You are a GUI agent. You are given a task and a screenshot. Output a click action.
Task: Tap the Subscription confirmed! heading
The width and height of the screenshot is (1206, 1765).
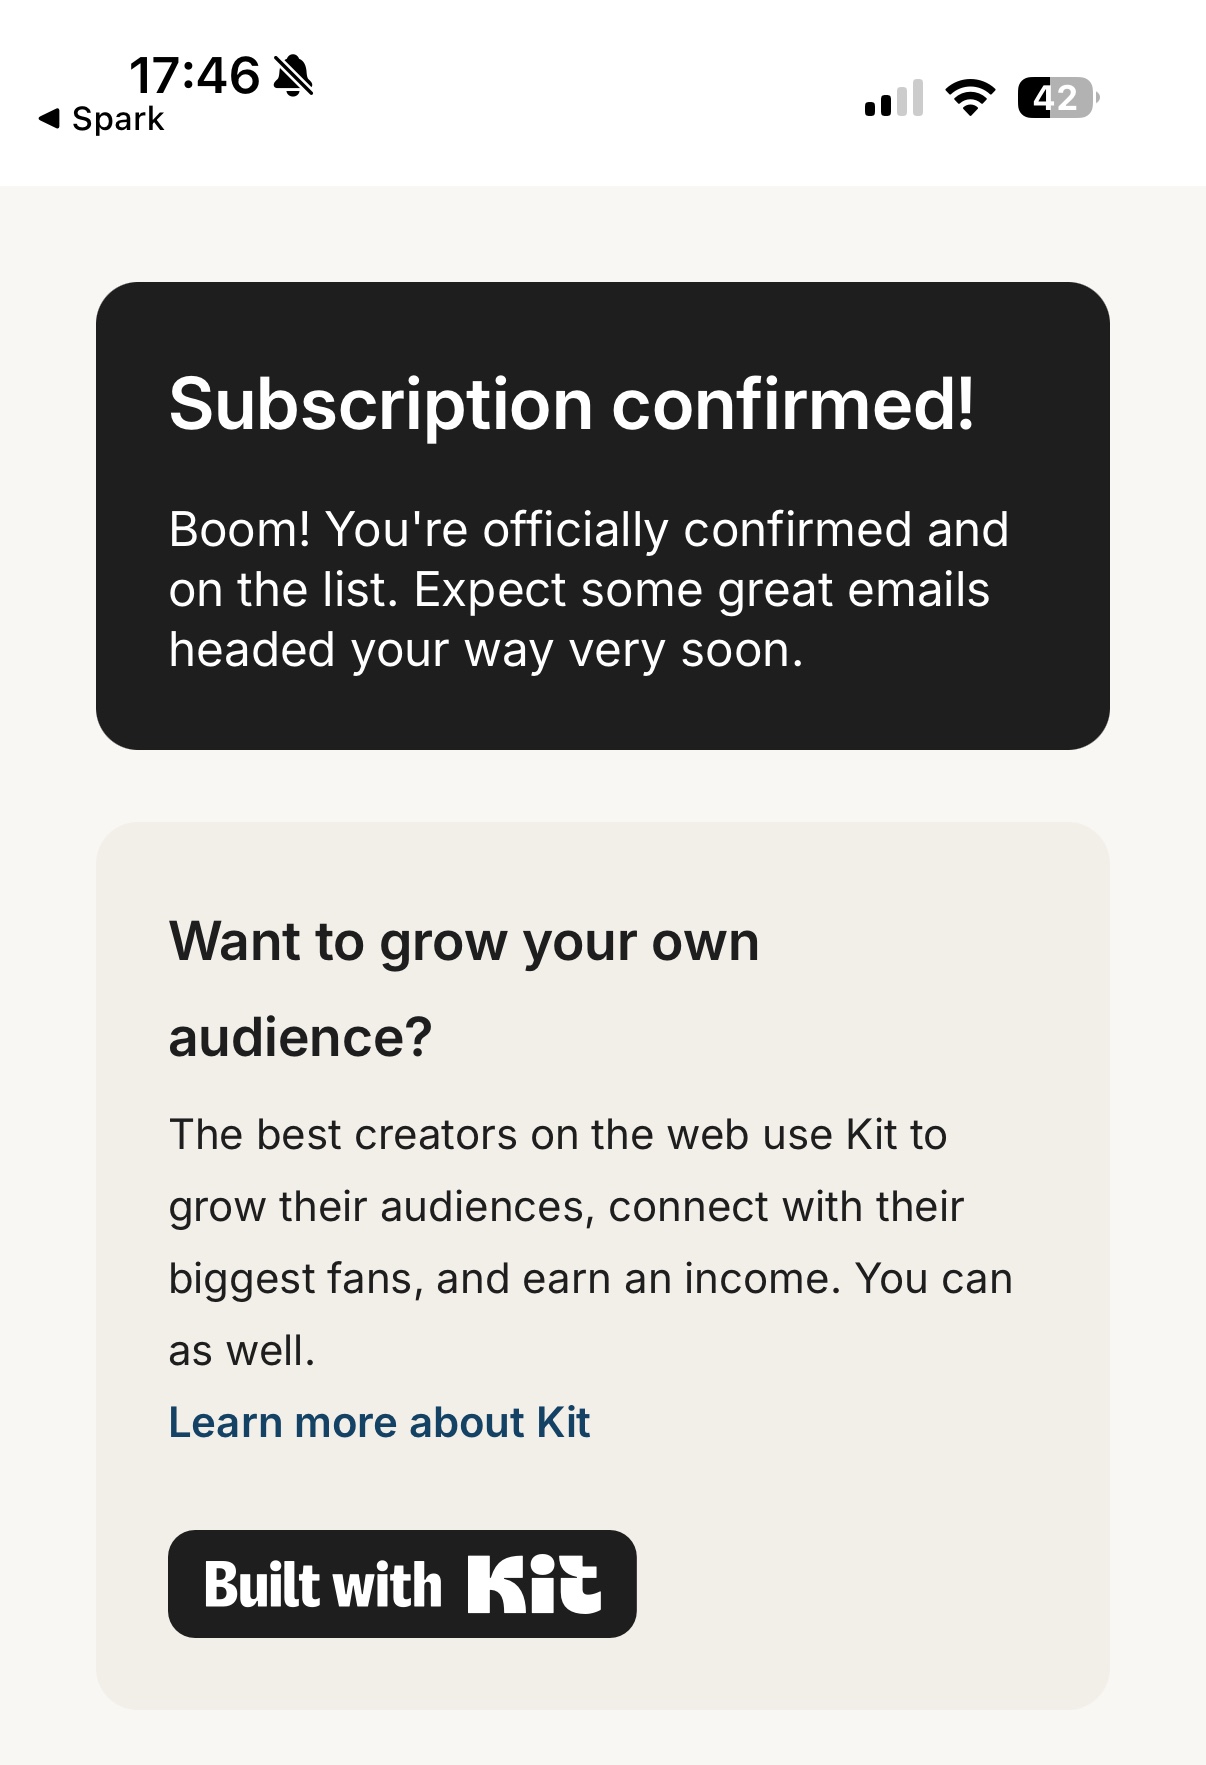tap(571, 404)
